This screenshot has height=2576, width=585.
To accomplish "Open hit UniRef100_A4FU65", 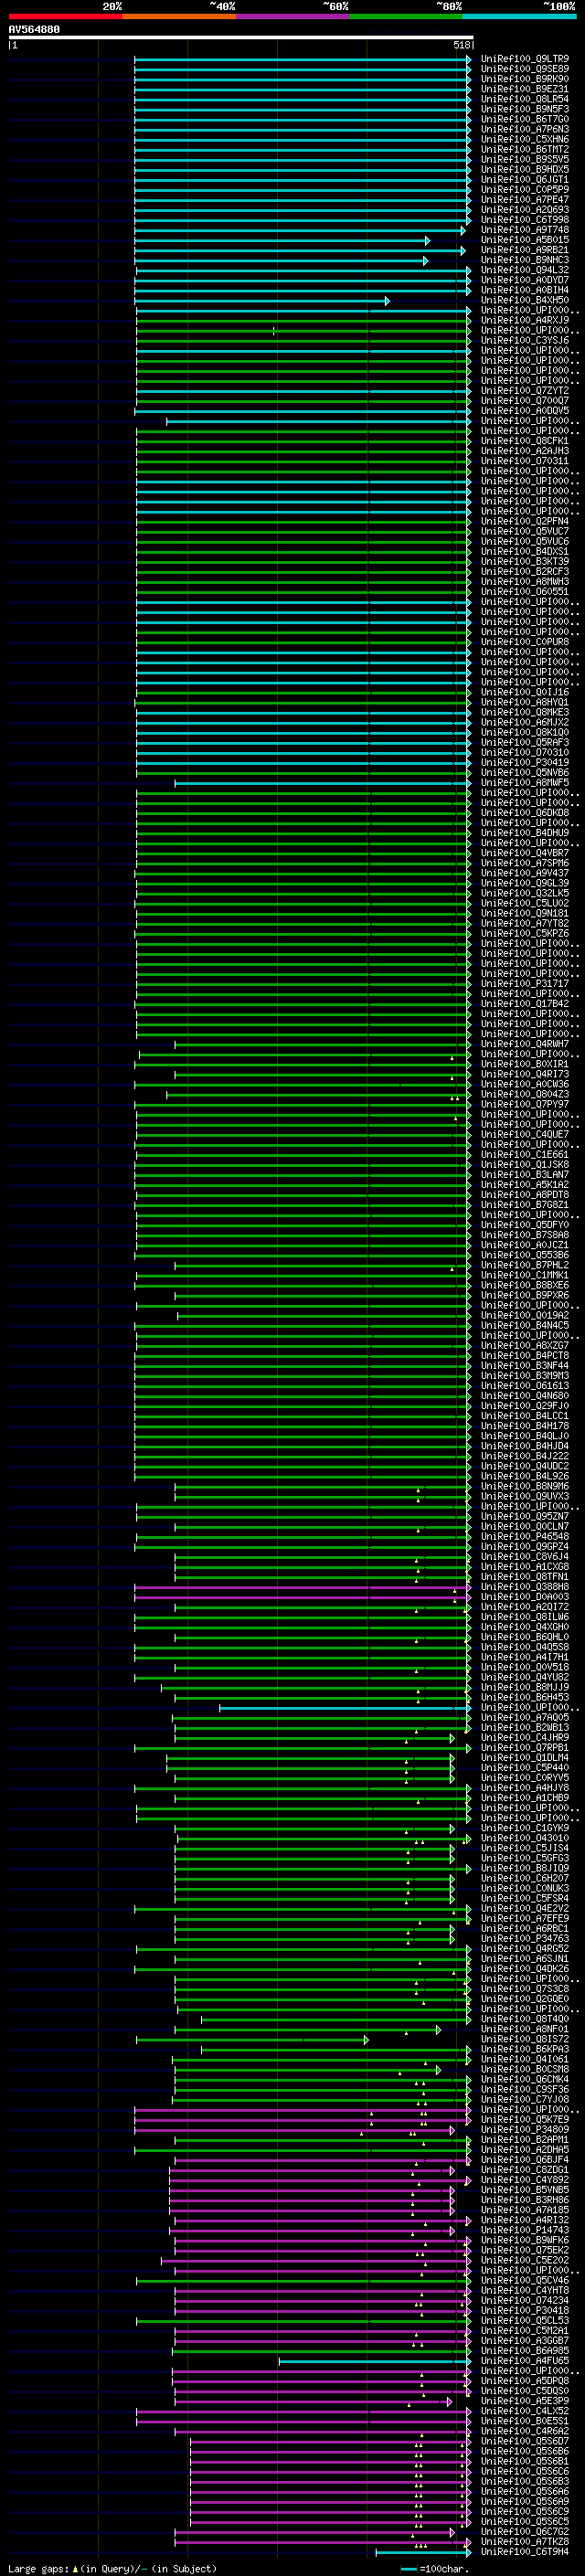I will point(525,2361).
